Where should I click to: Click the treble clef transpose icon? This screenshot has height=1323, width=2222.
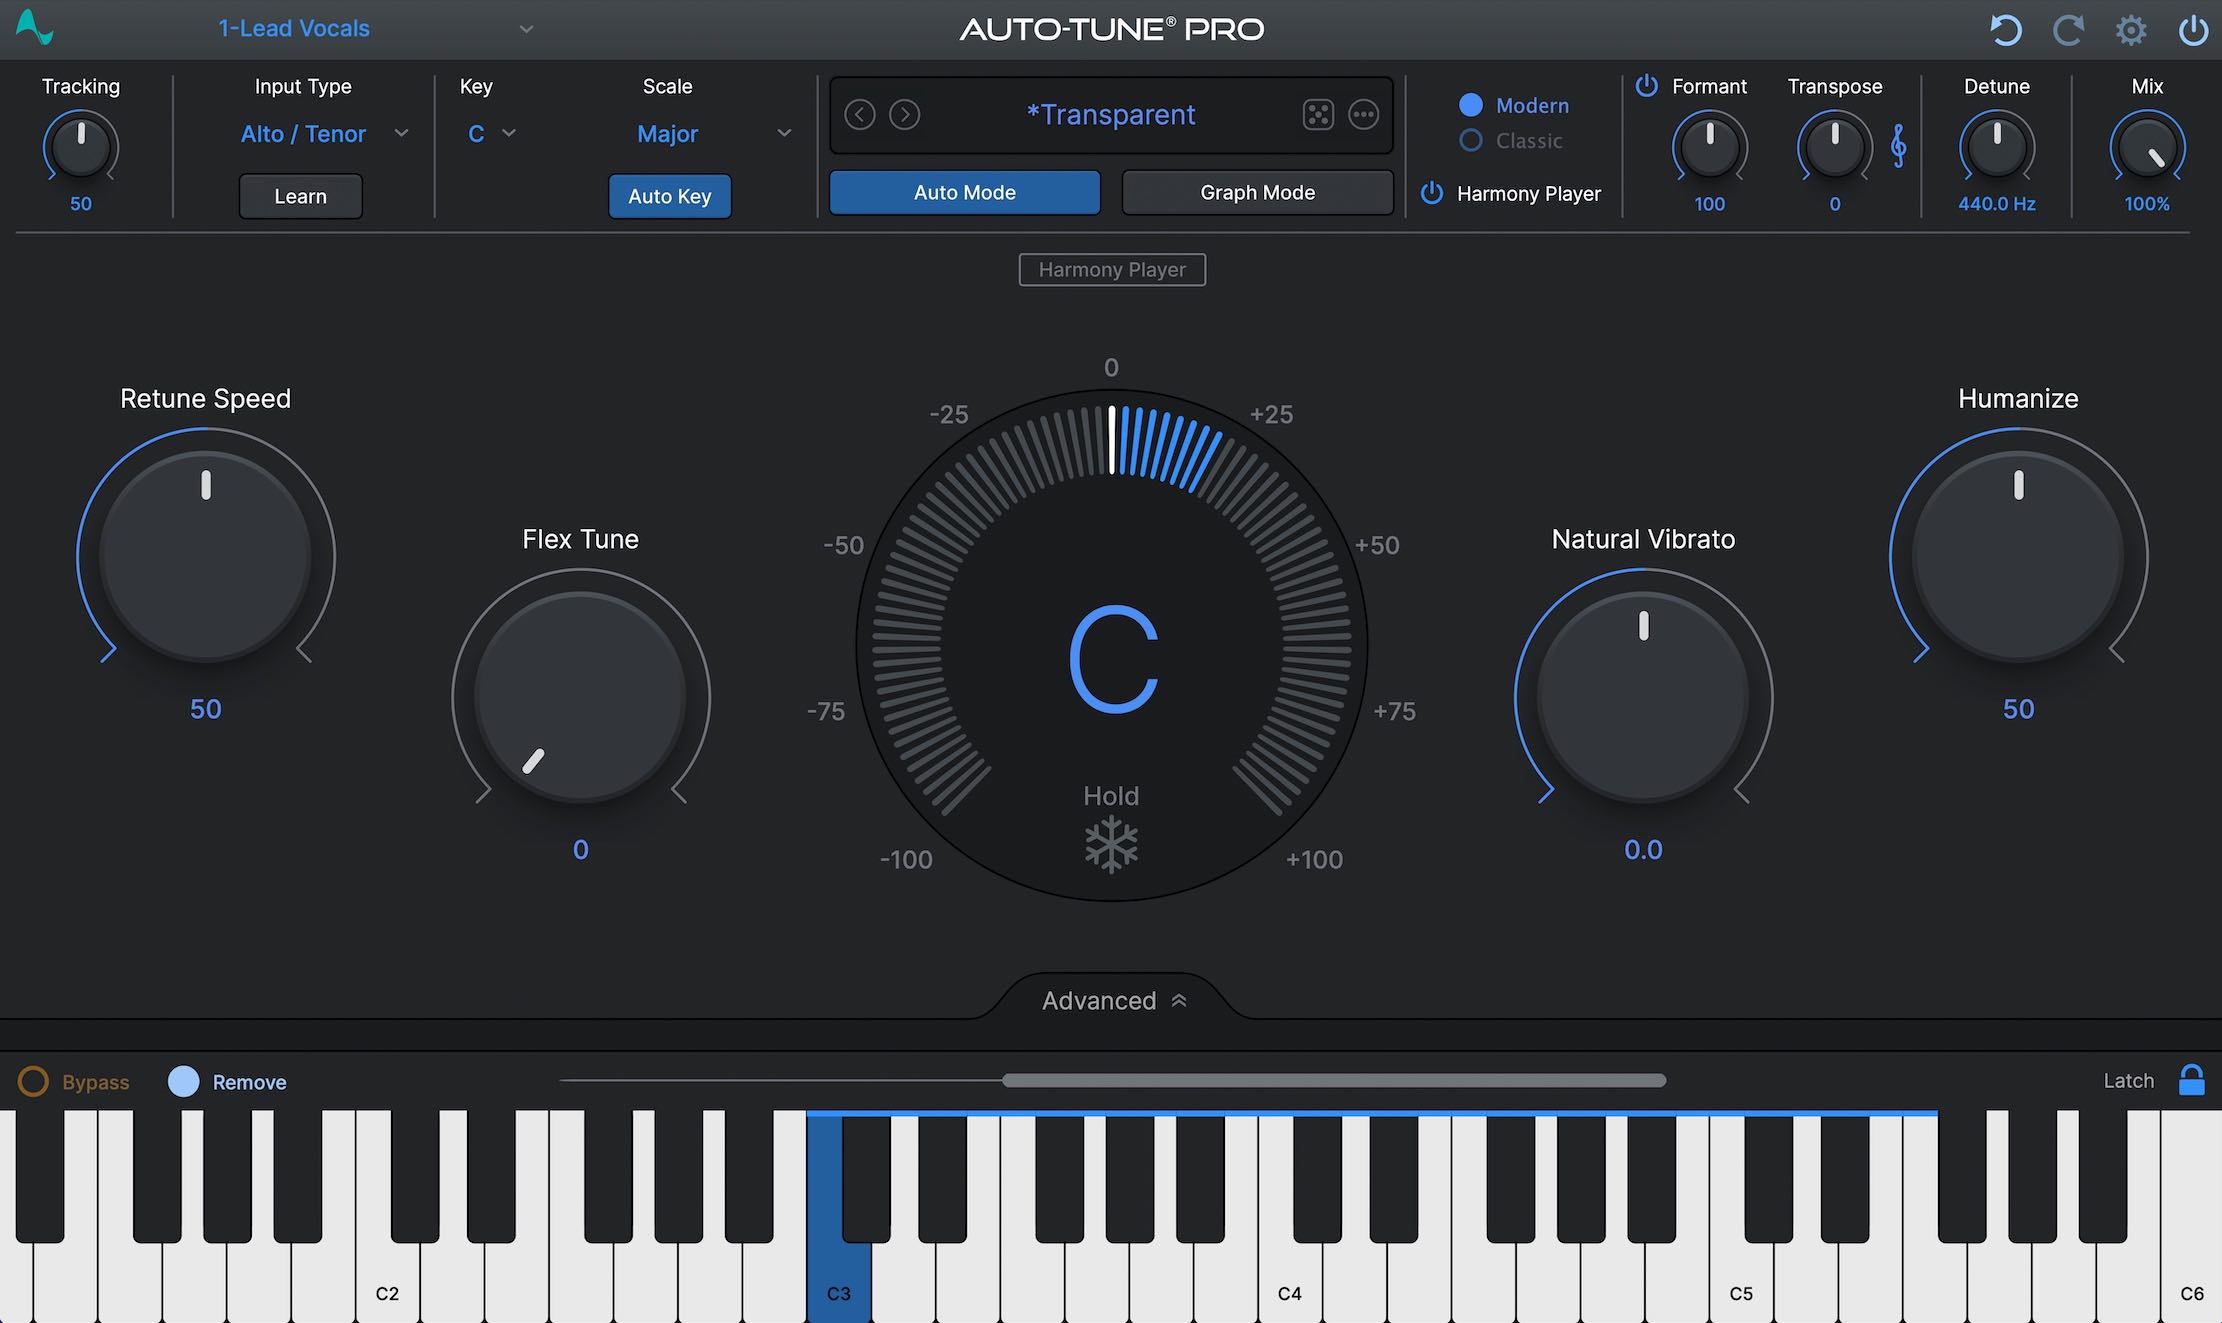click(x=1898, y=146)
